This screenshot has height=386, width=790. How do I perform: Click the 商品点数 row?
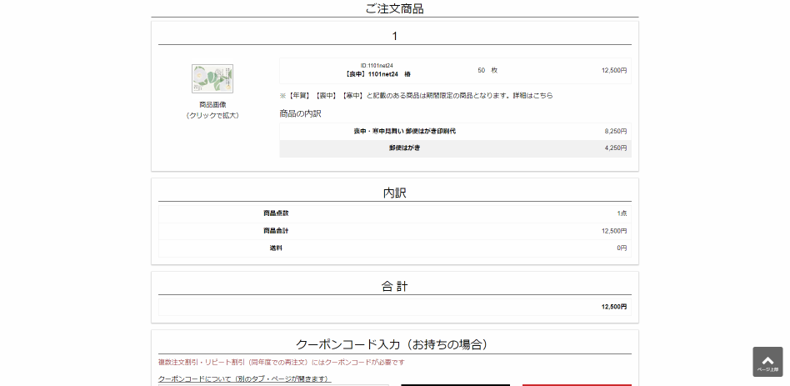point(394,214)
